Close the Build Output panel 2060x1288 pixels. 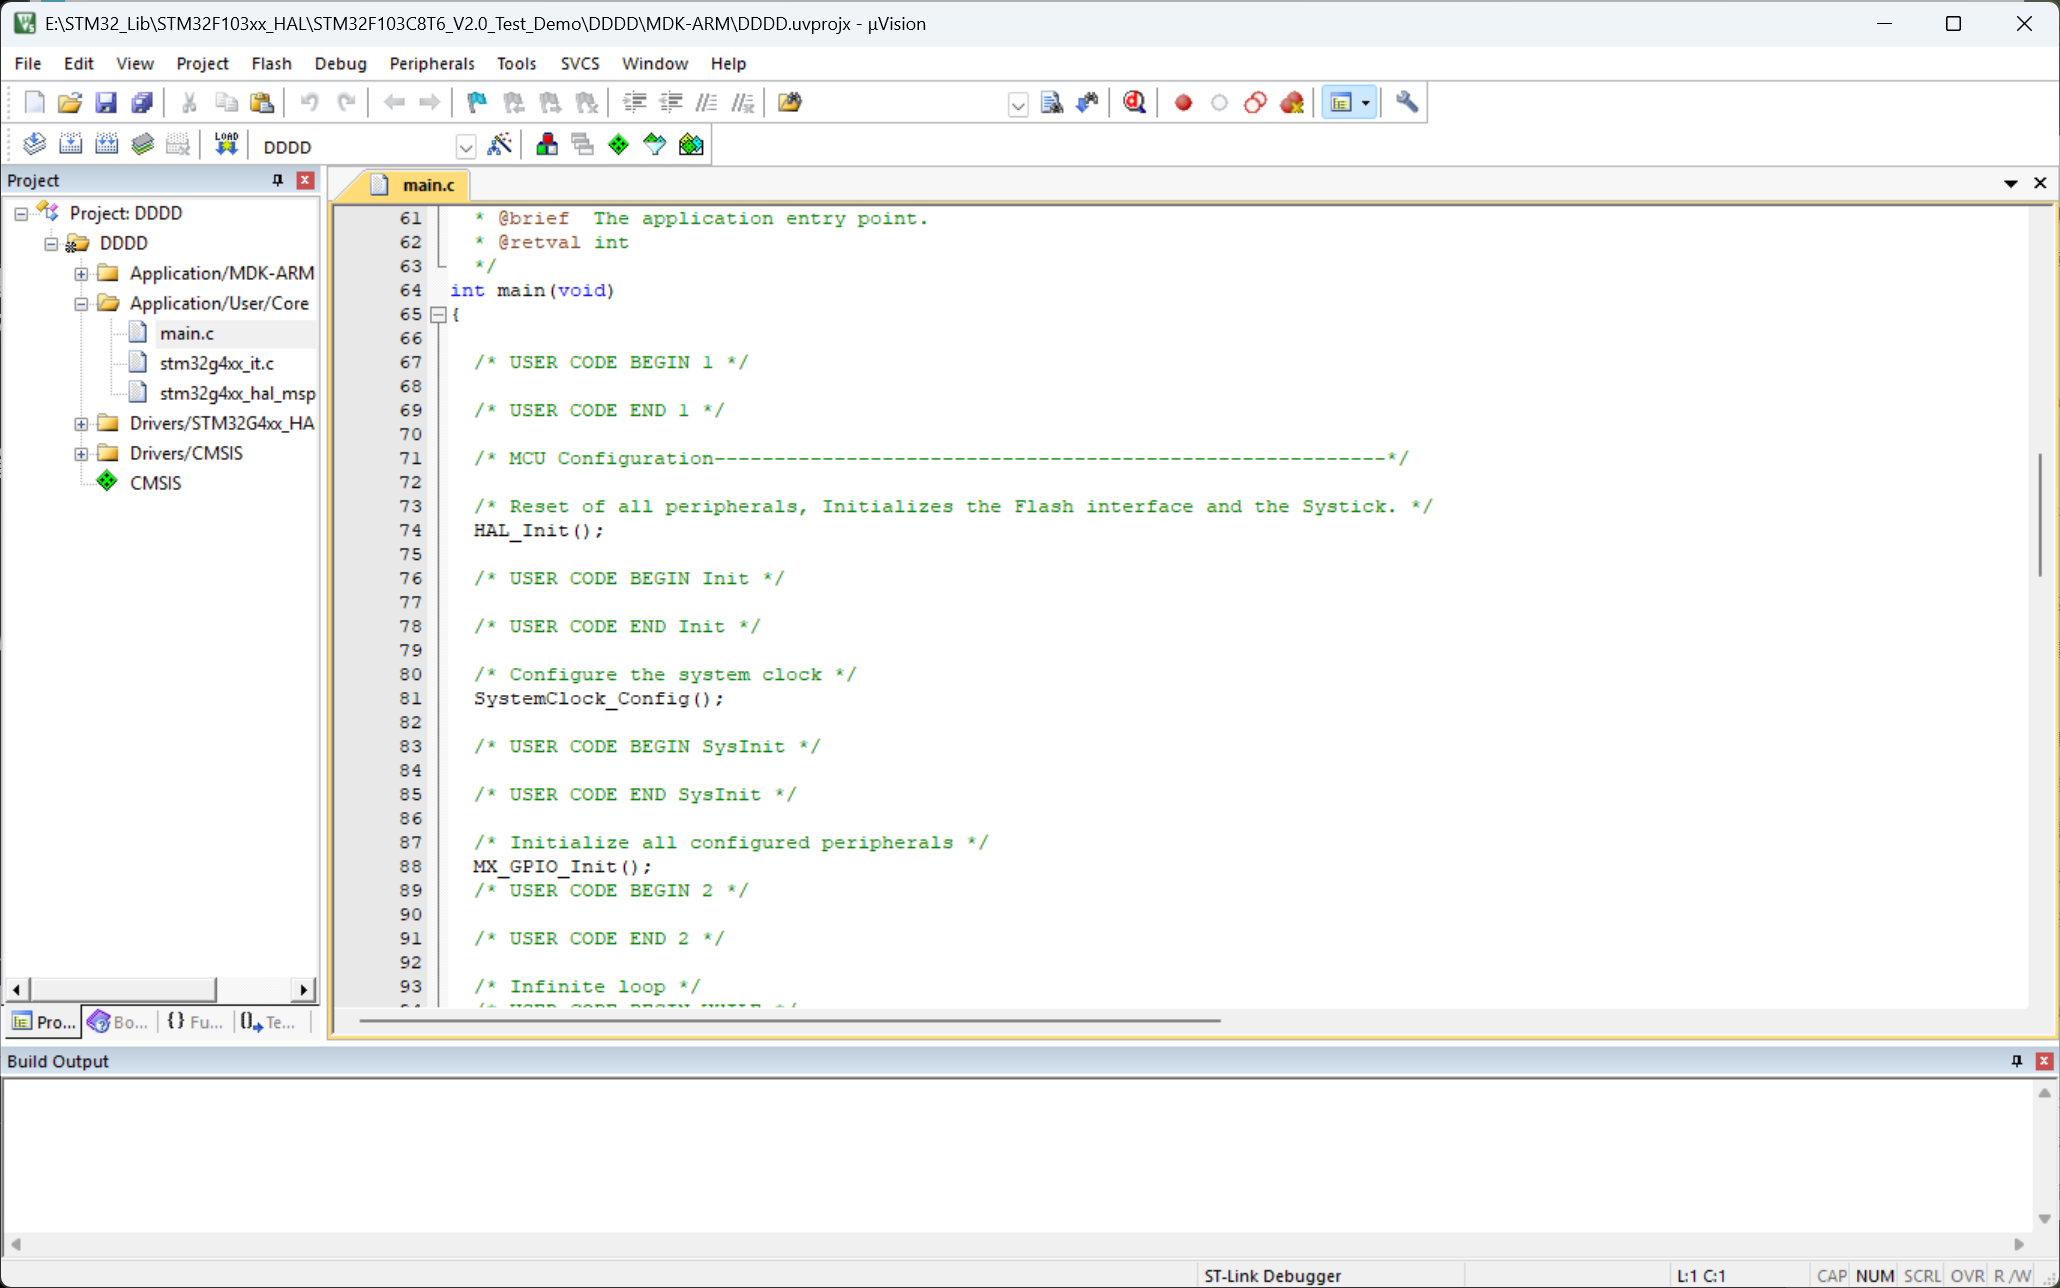point(2044,1061)
